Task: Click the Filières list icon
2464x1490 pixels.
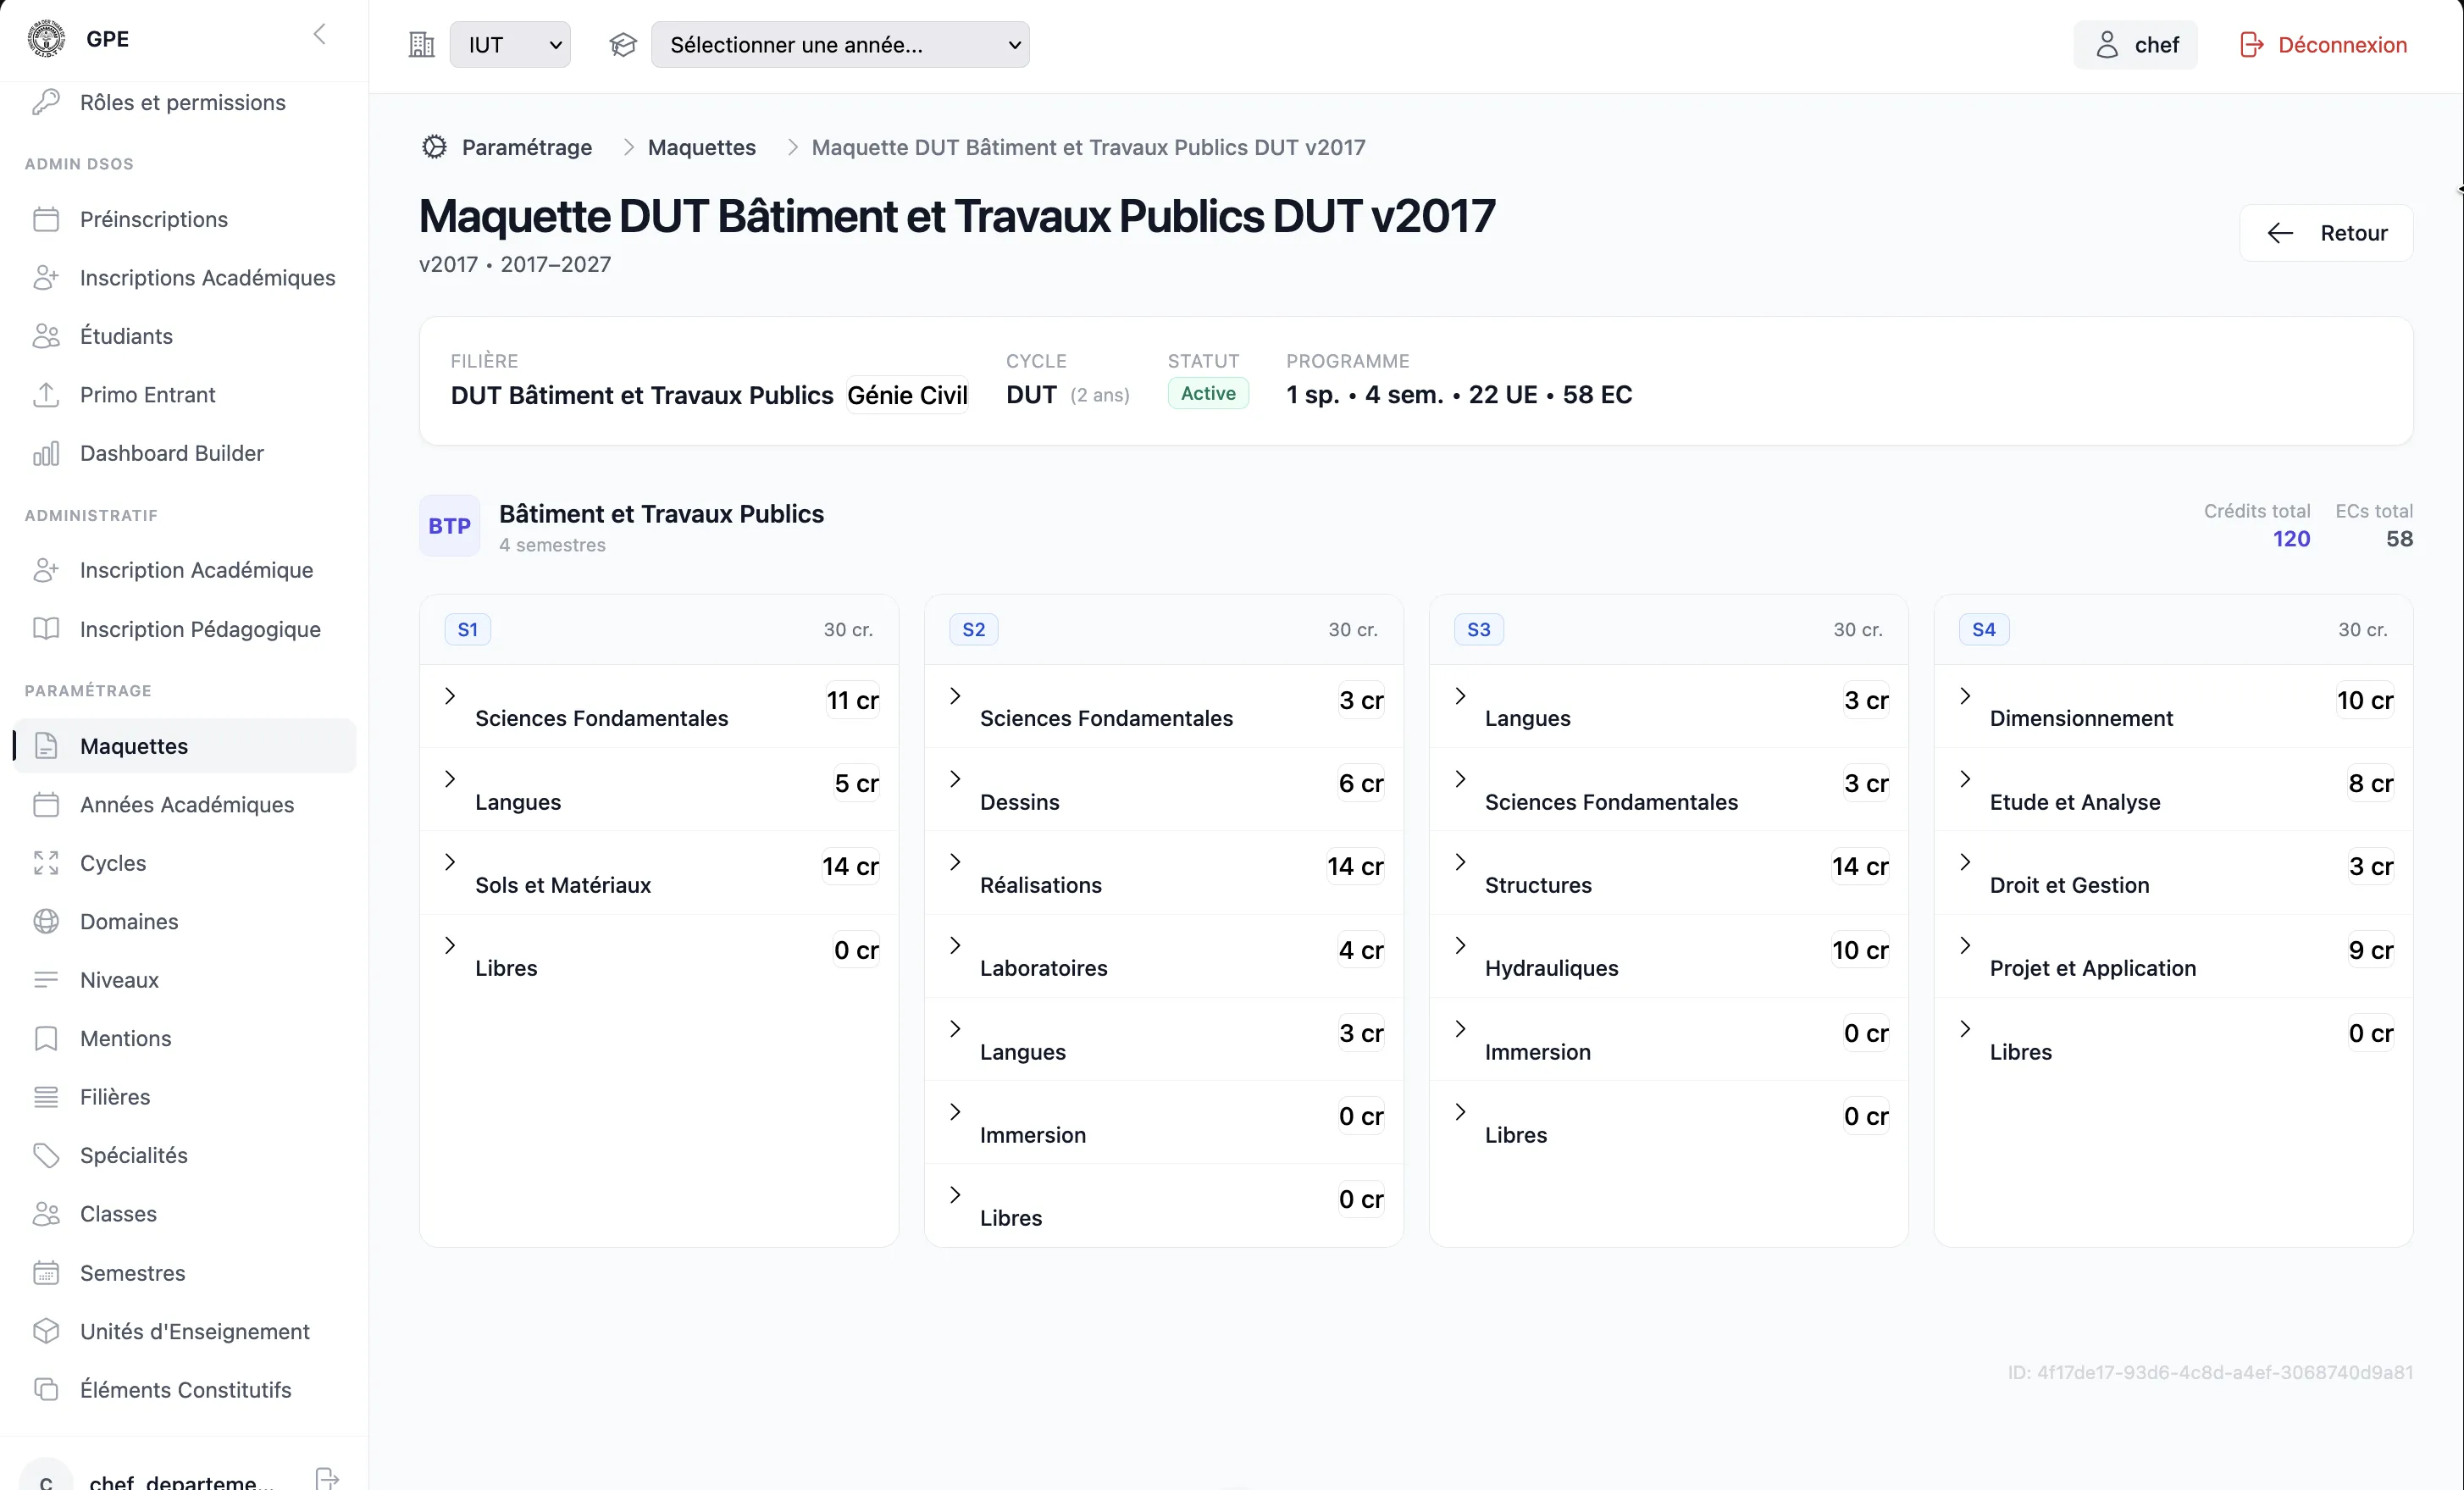Action: 46,1097
